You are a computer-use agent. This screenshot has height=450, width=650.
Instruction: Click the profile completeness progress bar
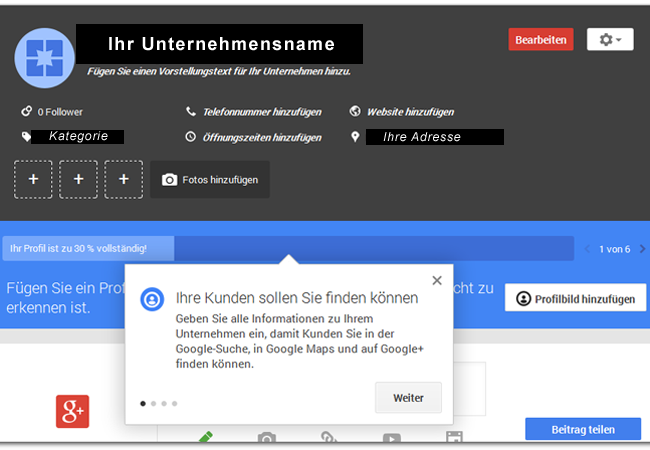pyautogui.click(x=288, y=248)
